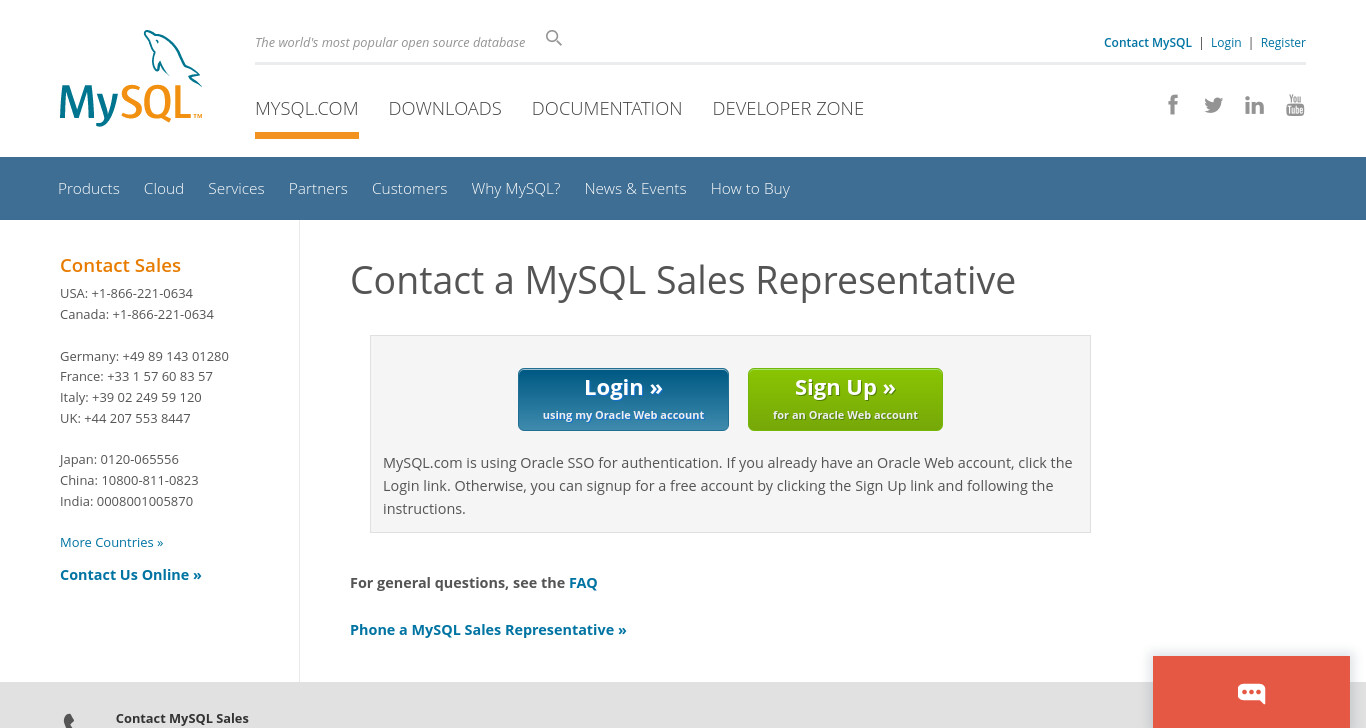Open the More Countries link
The image size is (1366, 728).
[x=111, y=542]
